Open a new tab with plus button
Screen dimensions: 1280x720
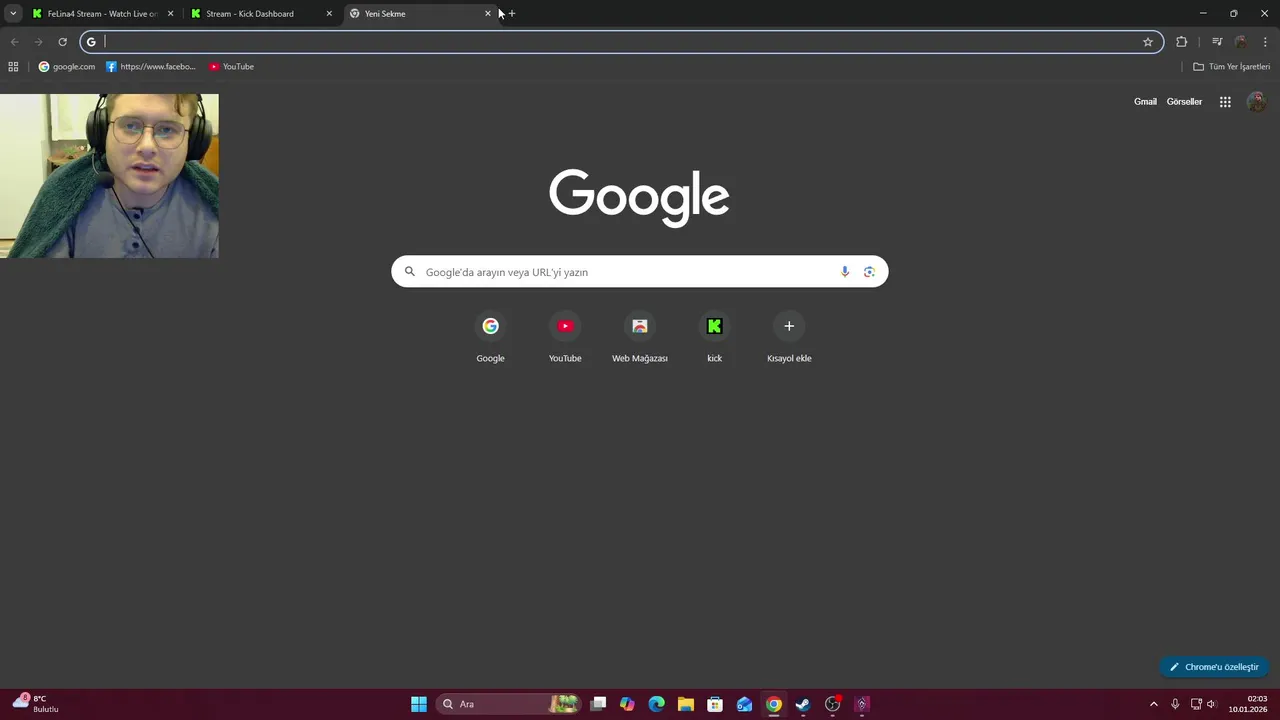tap(512, 14)
